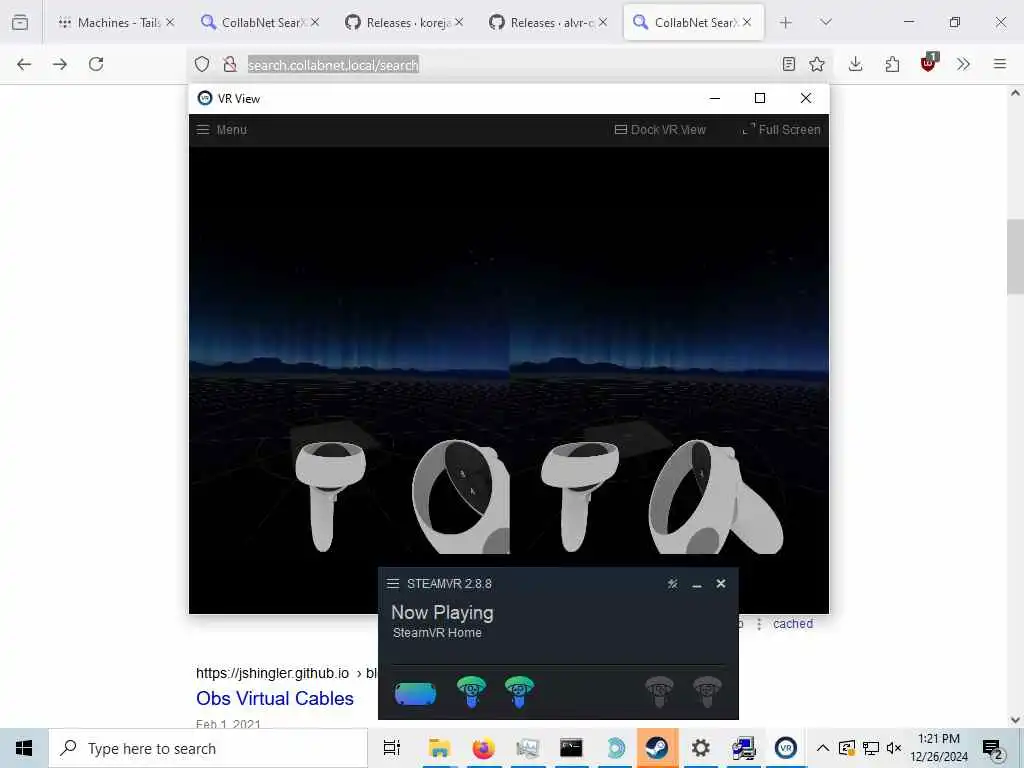1024x768 pixels.
Task: Click the SteamVR headset status icon
Action: pyautogui.click(x=415, y=694)
